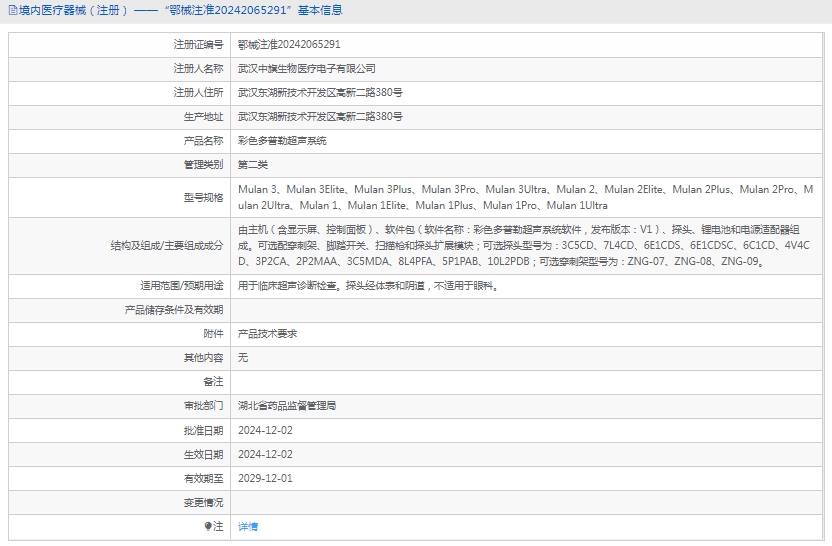
Task: Click the bullet icon next to 注 label
Action: (x=208, y=526)
